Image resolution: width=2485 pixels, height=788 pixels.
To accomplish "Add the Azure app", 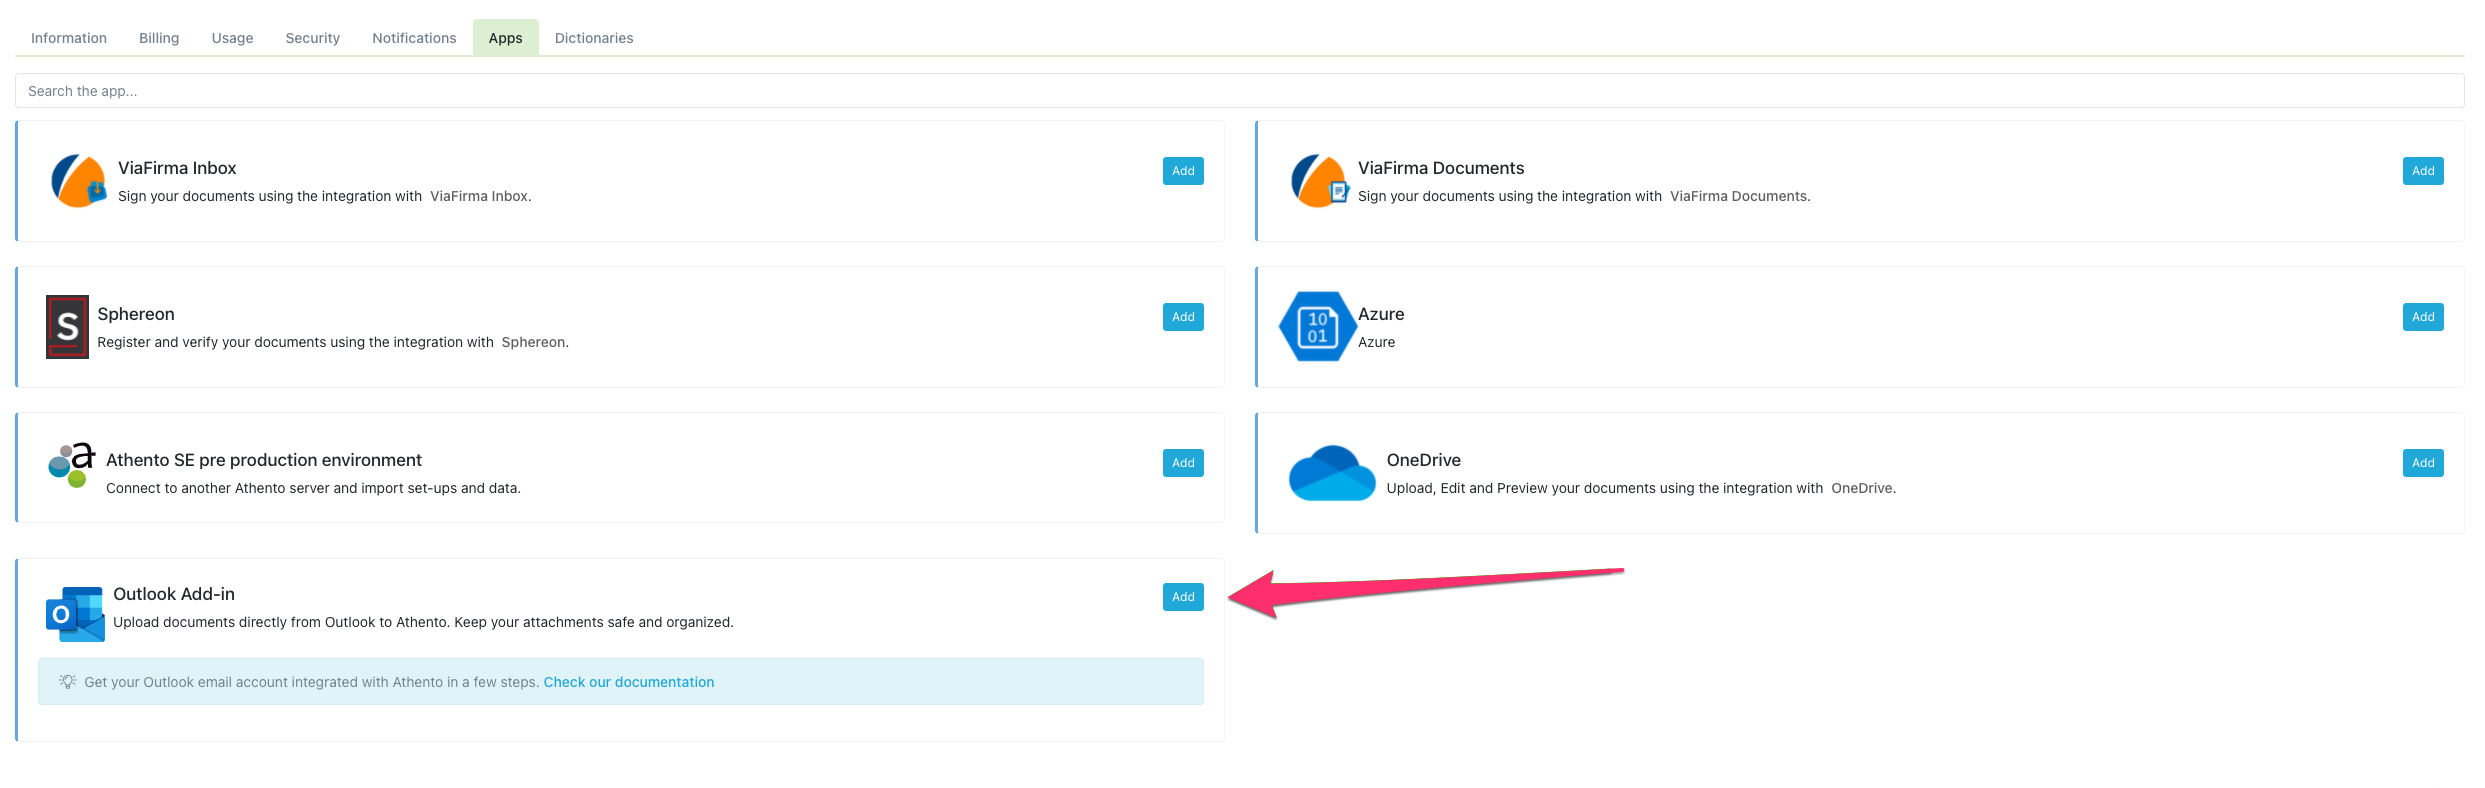I will click(2422, 317).
